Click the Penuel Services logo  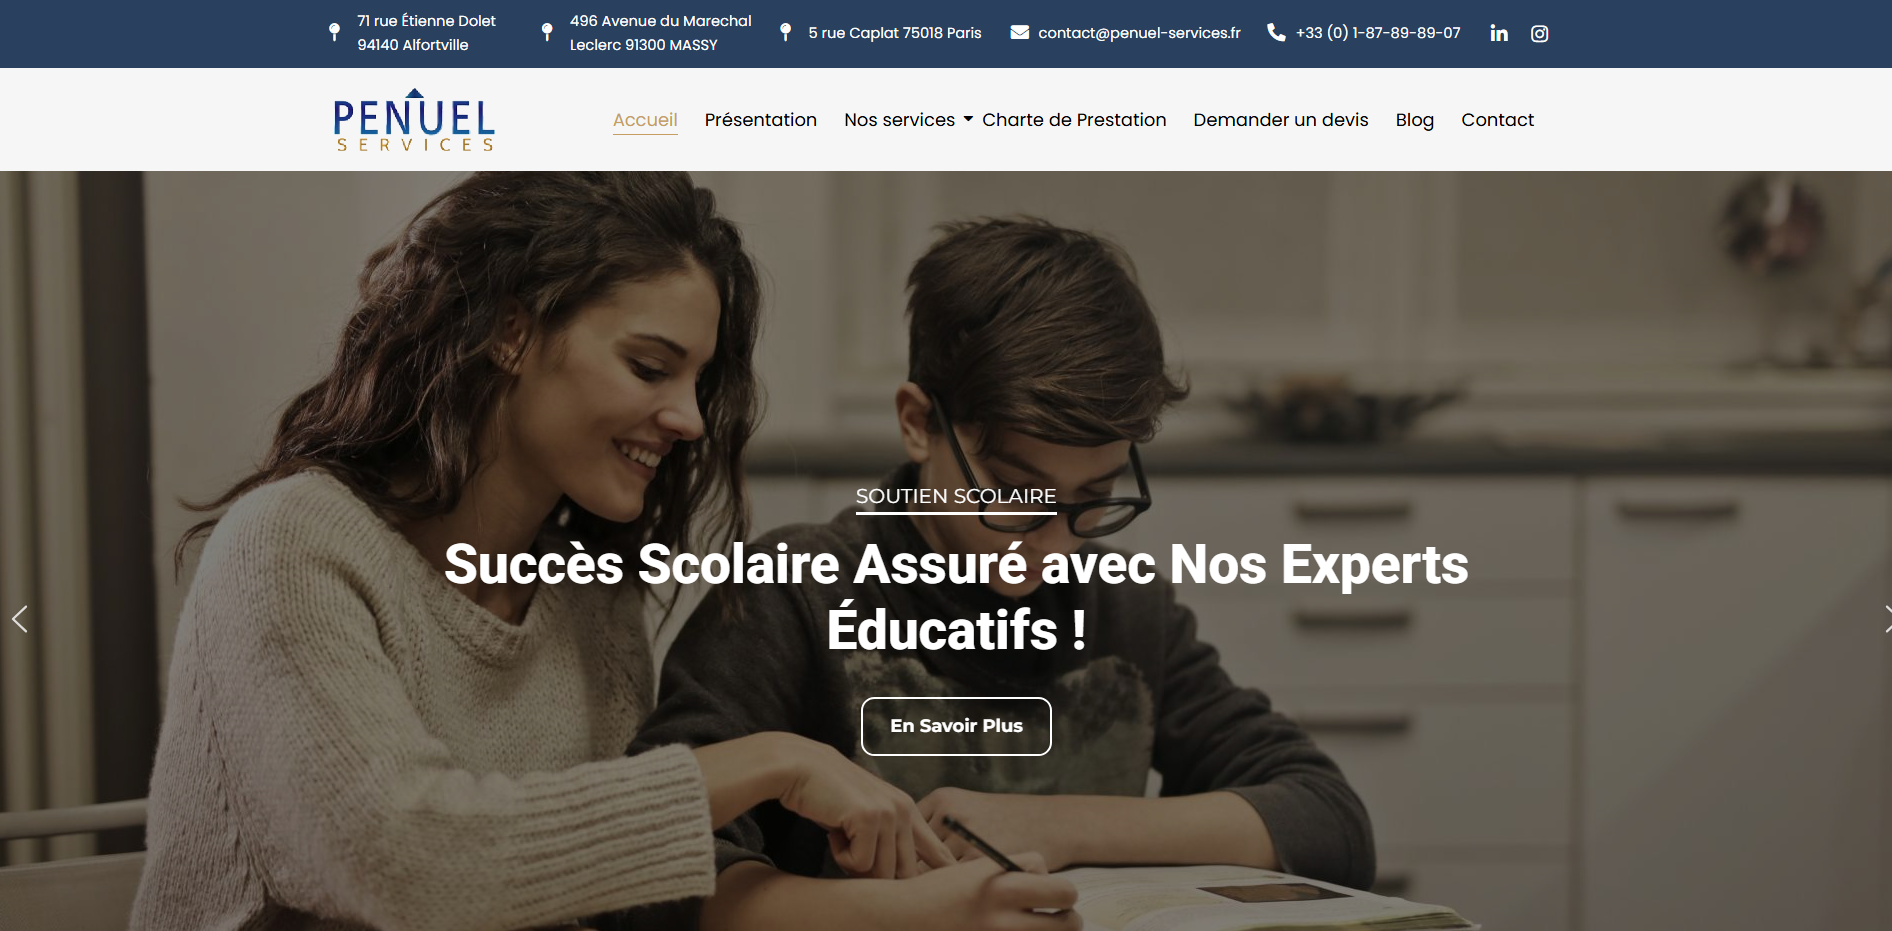pyautogui.click(x=414, y=120)
